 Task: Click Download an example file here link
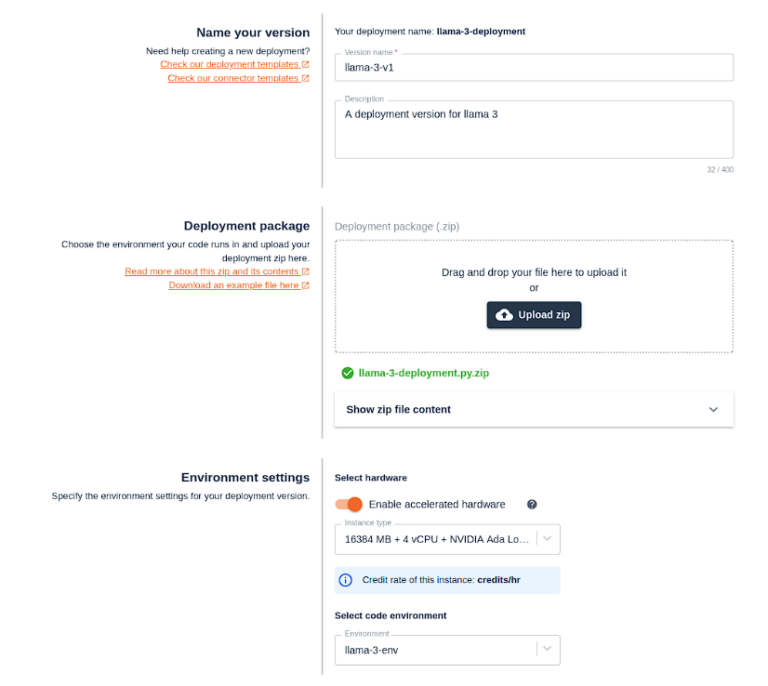234,285
